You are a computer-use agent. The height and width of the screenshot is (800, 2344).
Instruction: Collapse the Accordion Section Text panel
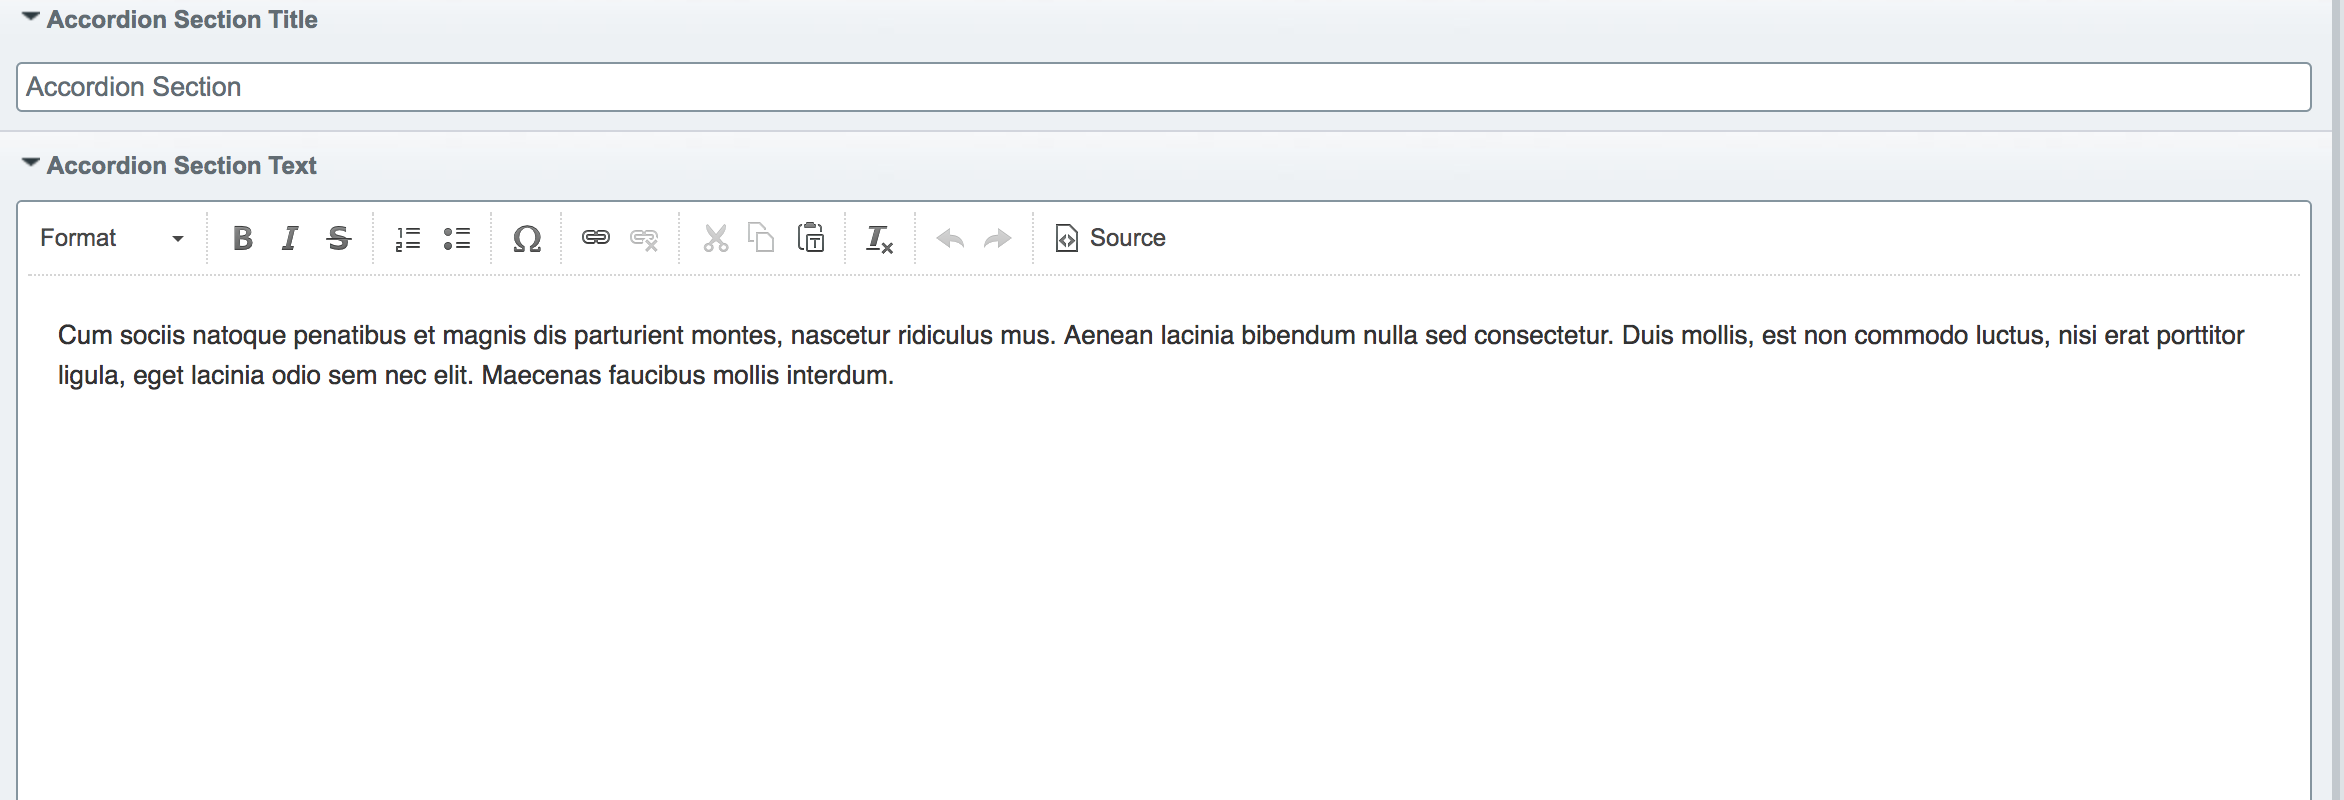point(31,163)
